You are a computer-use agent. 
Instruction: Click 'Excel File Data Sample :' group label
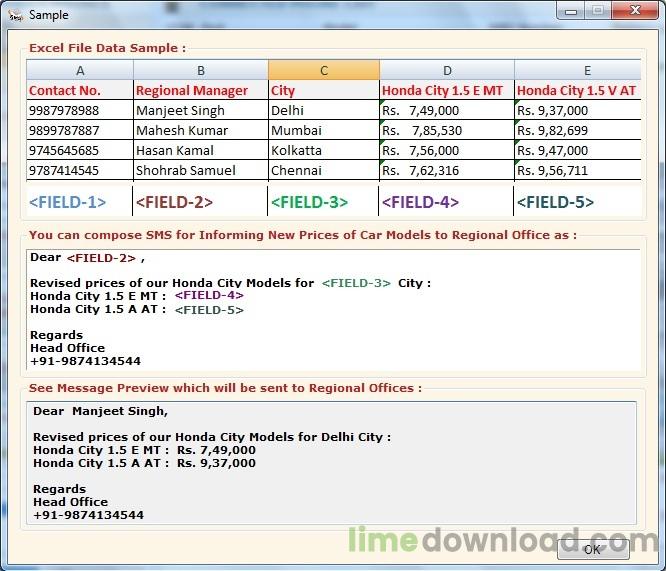pyautogui.click(x=107, y=48)
